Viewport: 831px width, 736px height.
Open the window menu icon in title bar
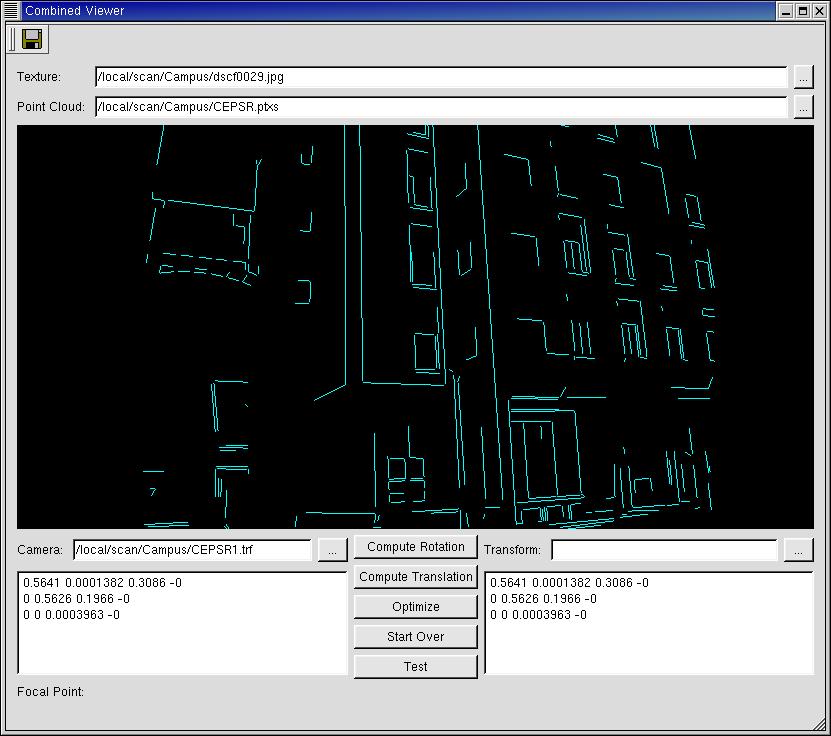[x=11, y=10]
